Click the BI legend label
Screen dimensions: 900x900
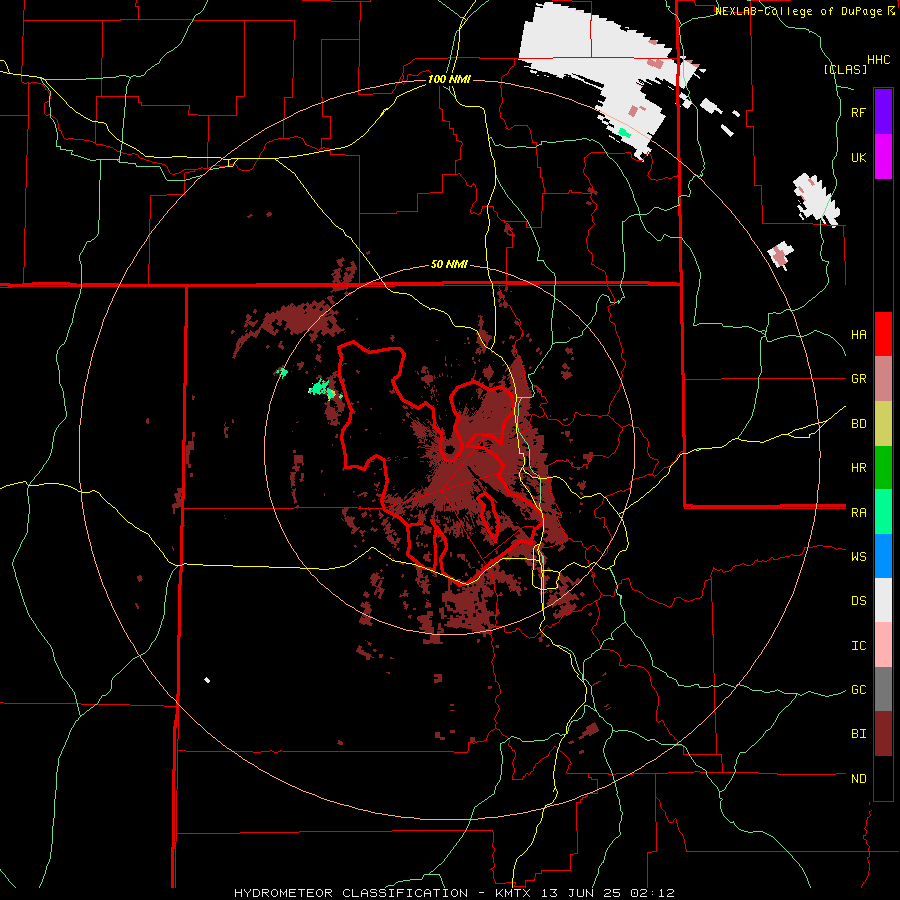pos(858,734)
